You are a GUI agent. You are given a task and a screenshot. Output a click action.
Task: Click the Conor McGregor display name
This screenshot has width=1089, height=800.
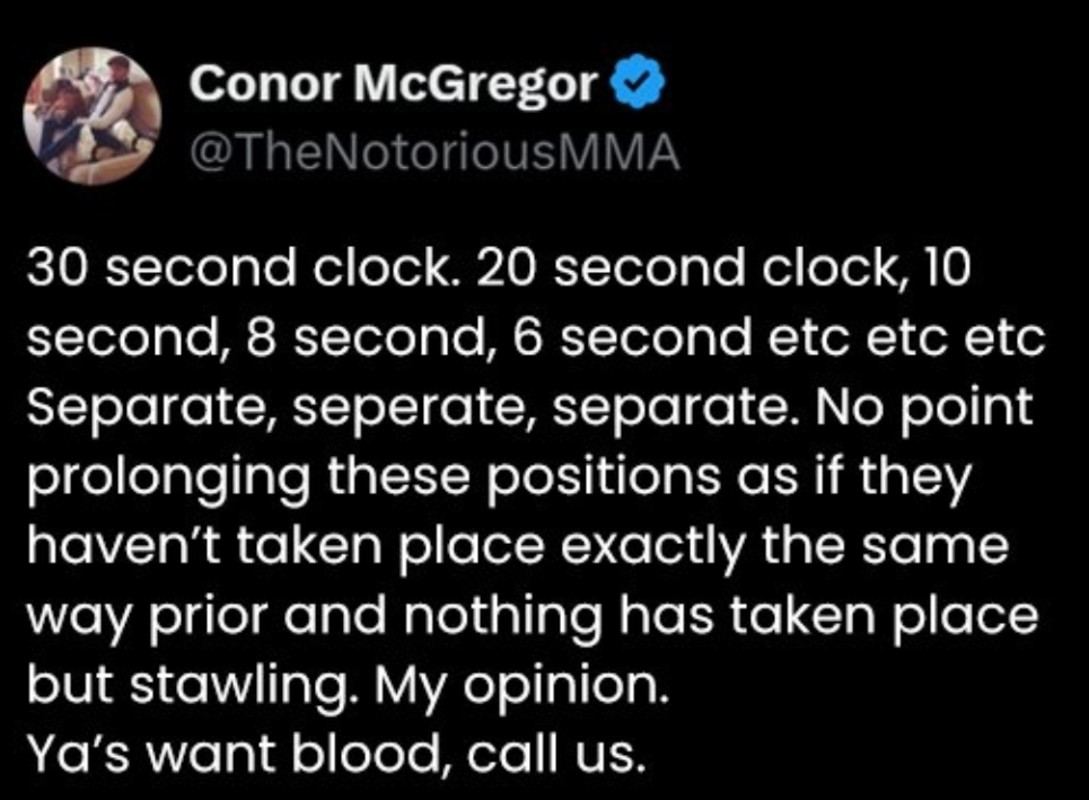click(393, 86)
